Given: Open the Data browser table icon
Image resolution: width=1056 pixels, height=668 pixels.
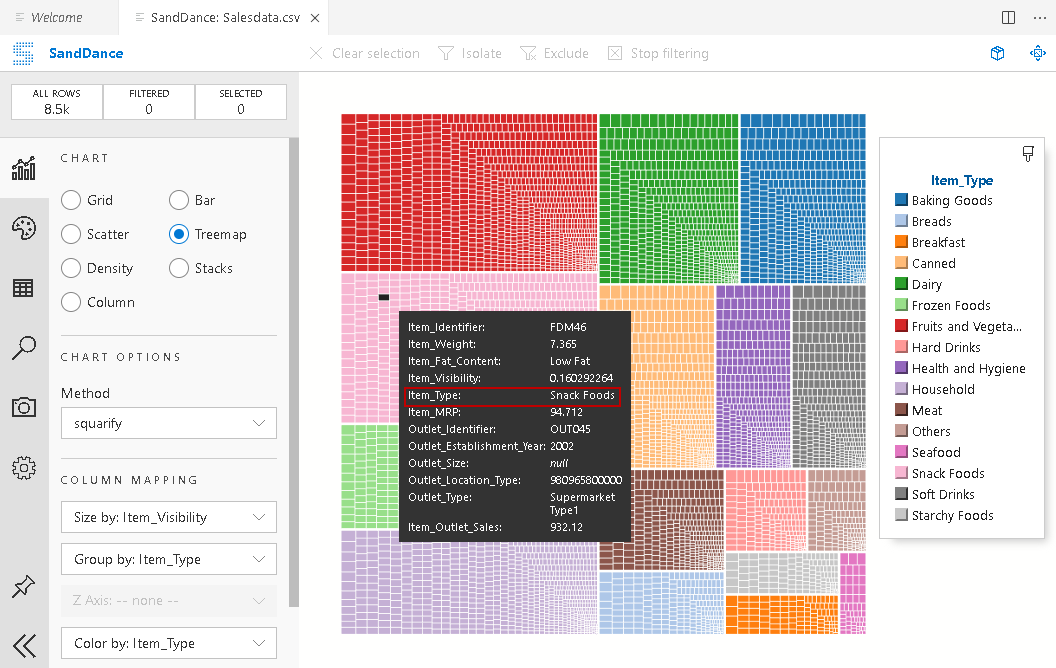Looking at the screenshot, I should coord(24,289).
